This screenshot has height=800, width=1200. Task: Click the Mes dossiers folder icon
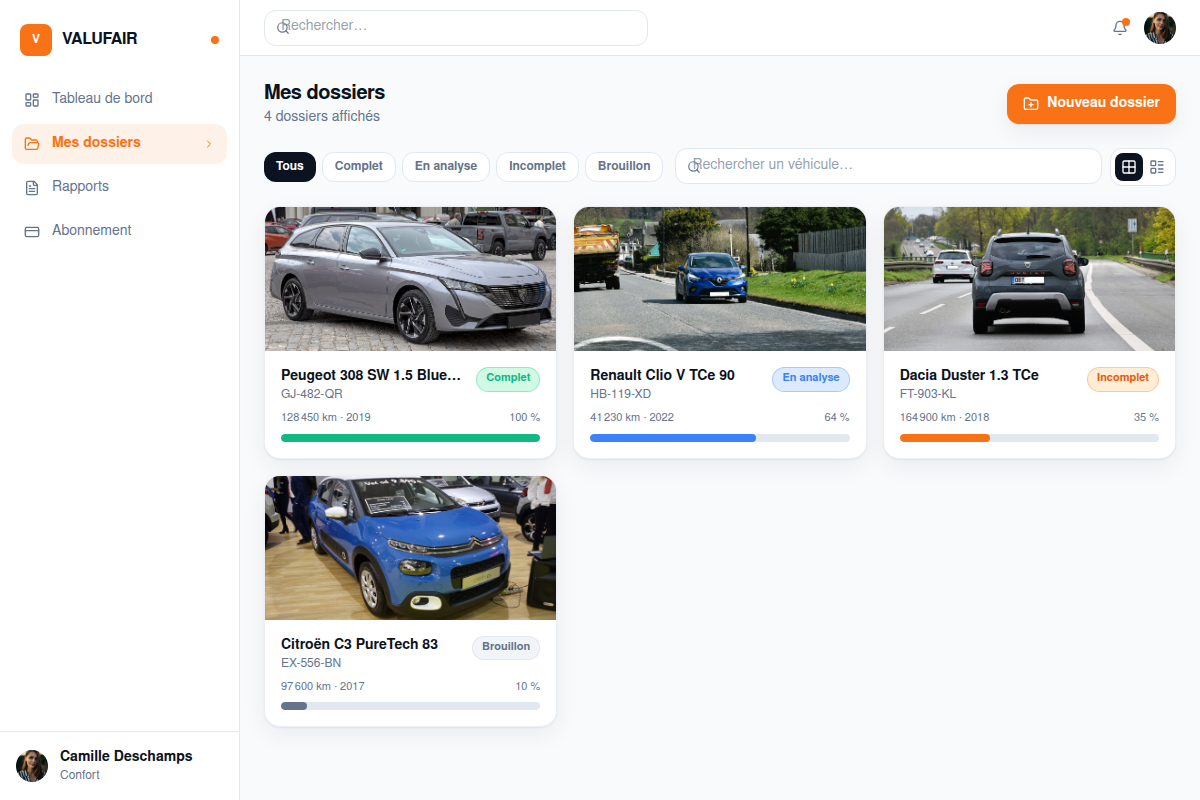(32, 143)
